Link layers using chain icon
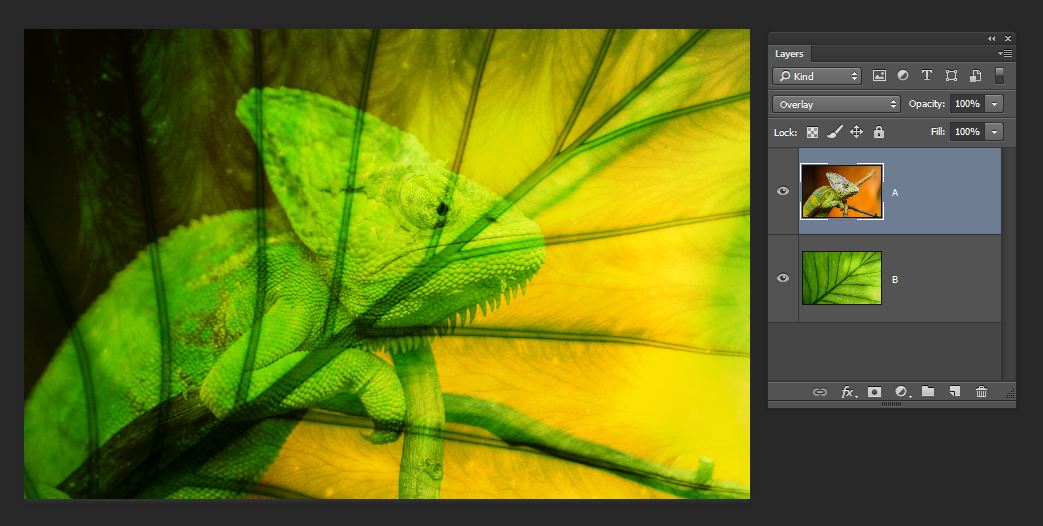Image resolution: width=1043 pixels, height=526 pixels. pyautogui.click(x=820, y=392)
